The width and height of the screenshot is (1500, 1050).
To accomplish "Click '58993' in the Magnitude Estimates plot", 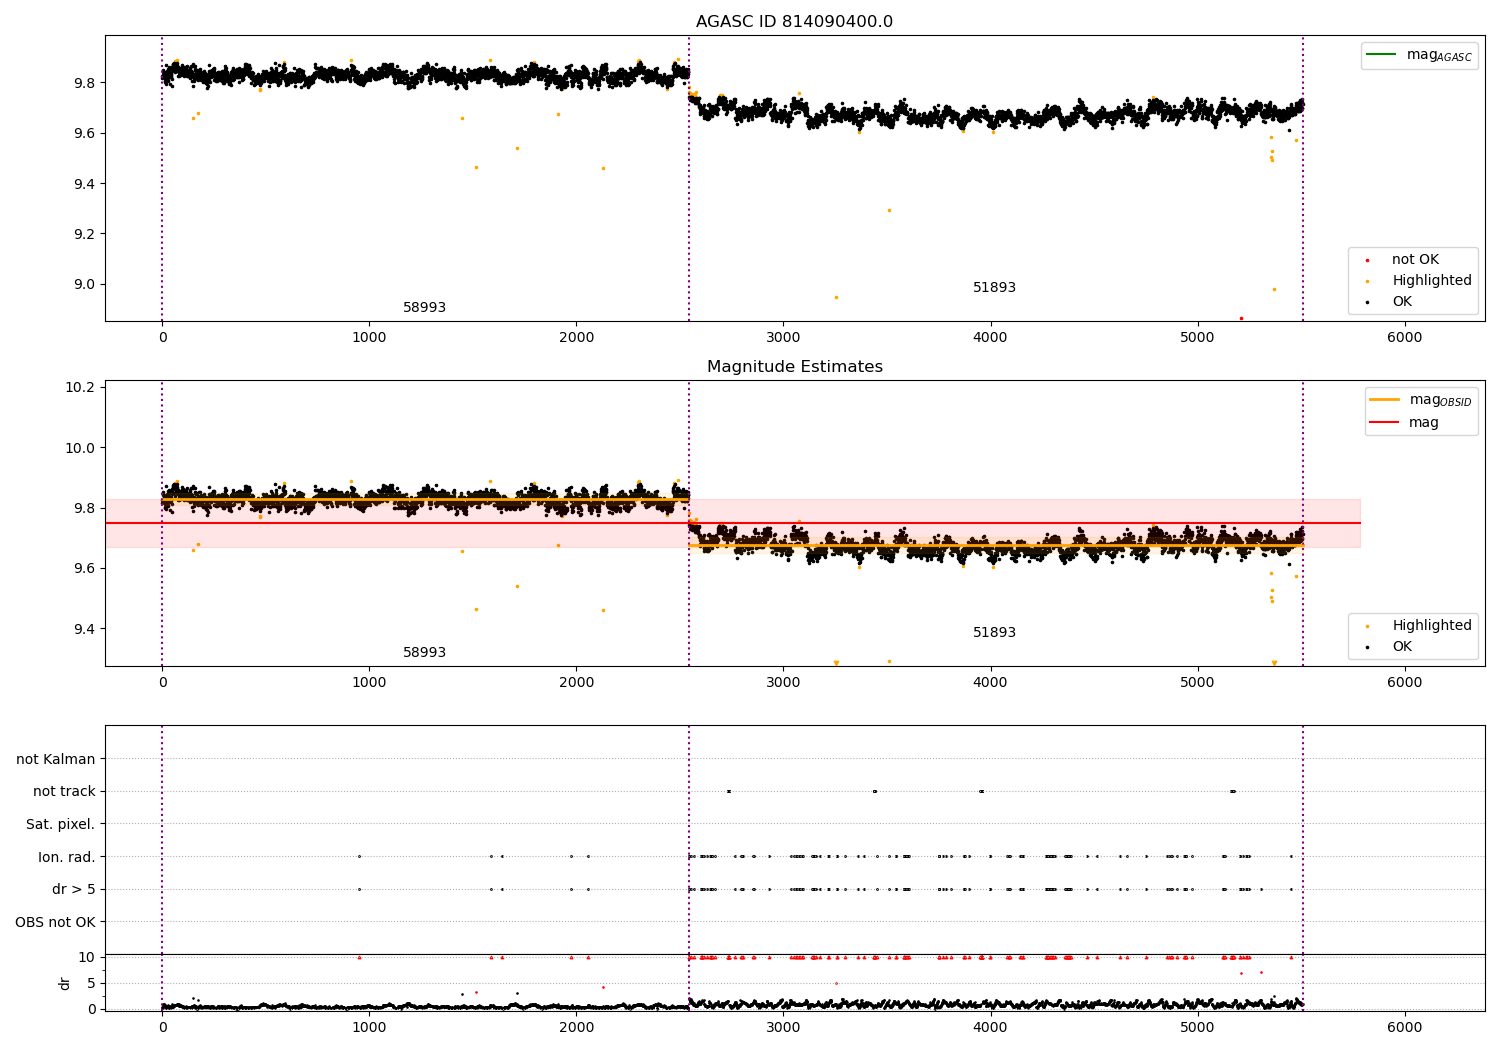I will [424, 653].
